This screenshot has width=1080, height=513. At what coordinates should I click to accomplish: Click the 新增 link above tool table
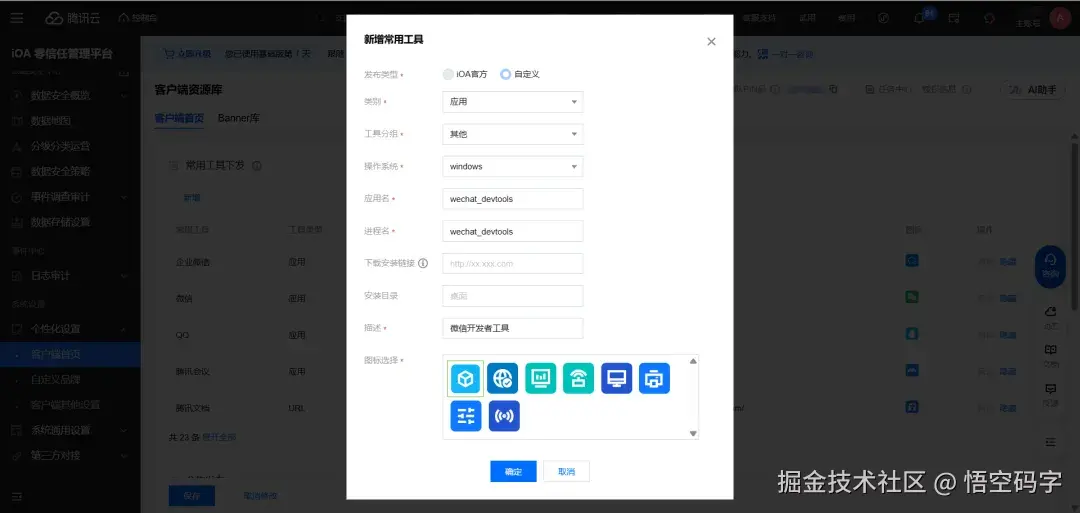tap(191, 198)
